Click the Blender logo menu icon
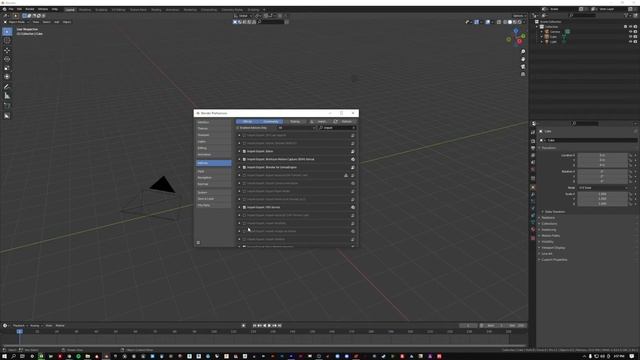This screenshot has height=360, width=640. 4,9
